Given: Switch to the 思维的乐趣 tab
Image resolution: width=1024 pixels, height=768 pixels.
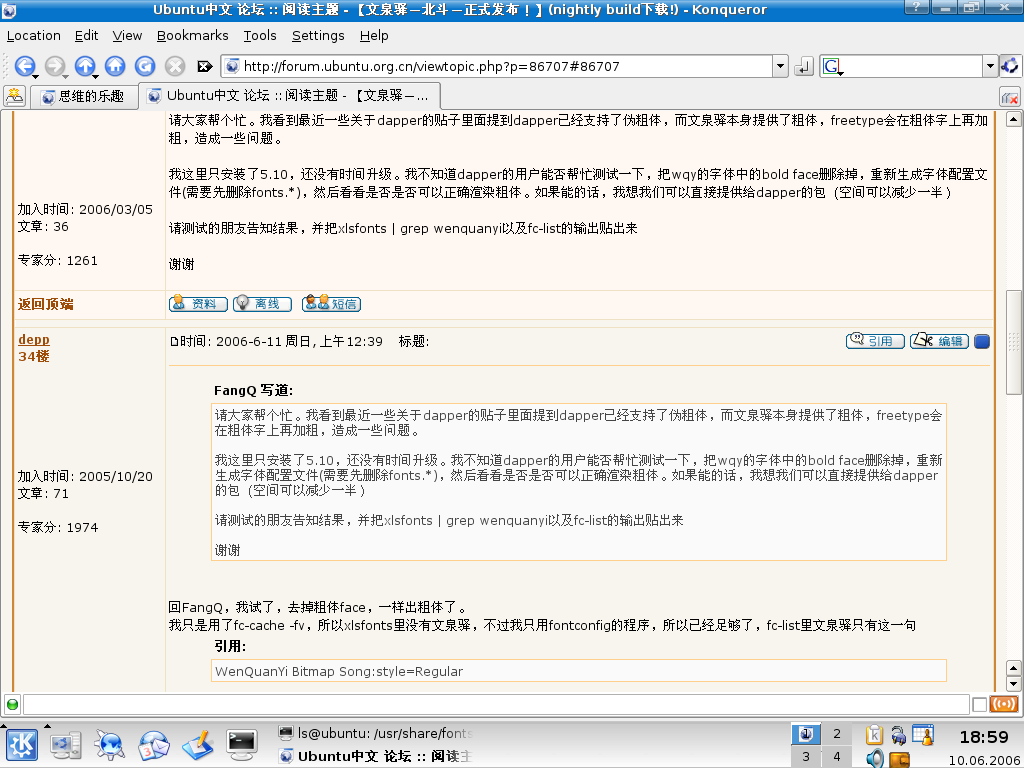Looking at the screenshot, I should pos(84,97).
